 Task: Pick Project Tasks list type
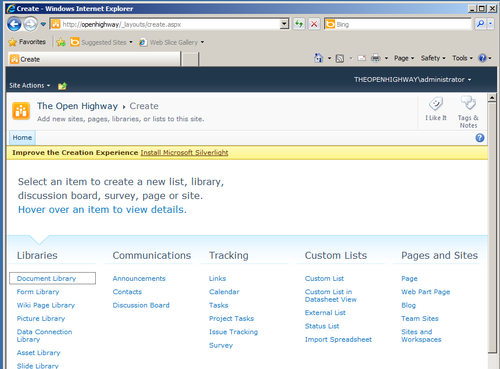[x=231, y=318]
